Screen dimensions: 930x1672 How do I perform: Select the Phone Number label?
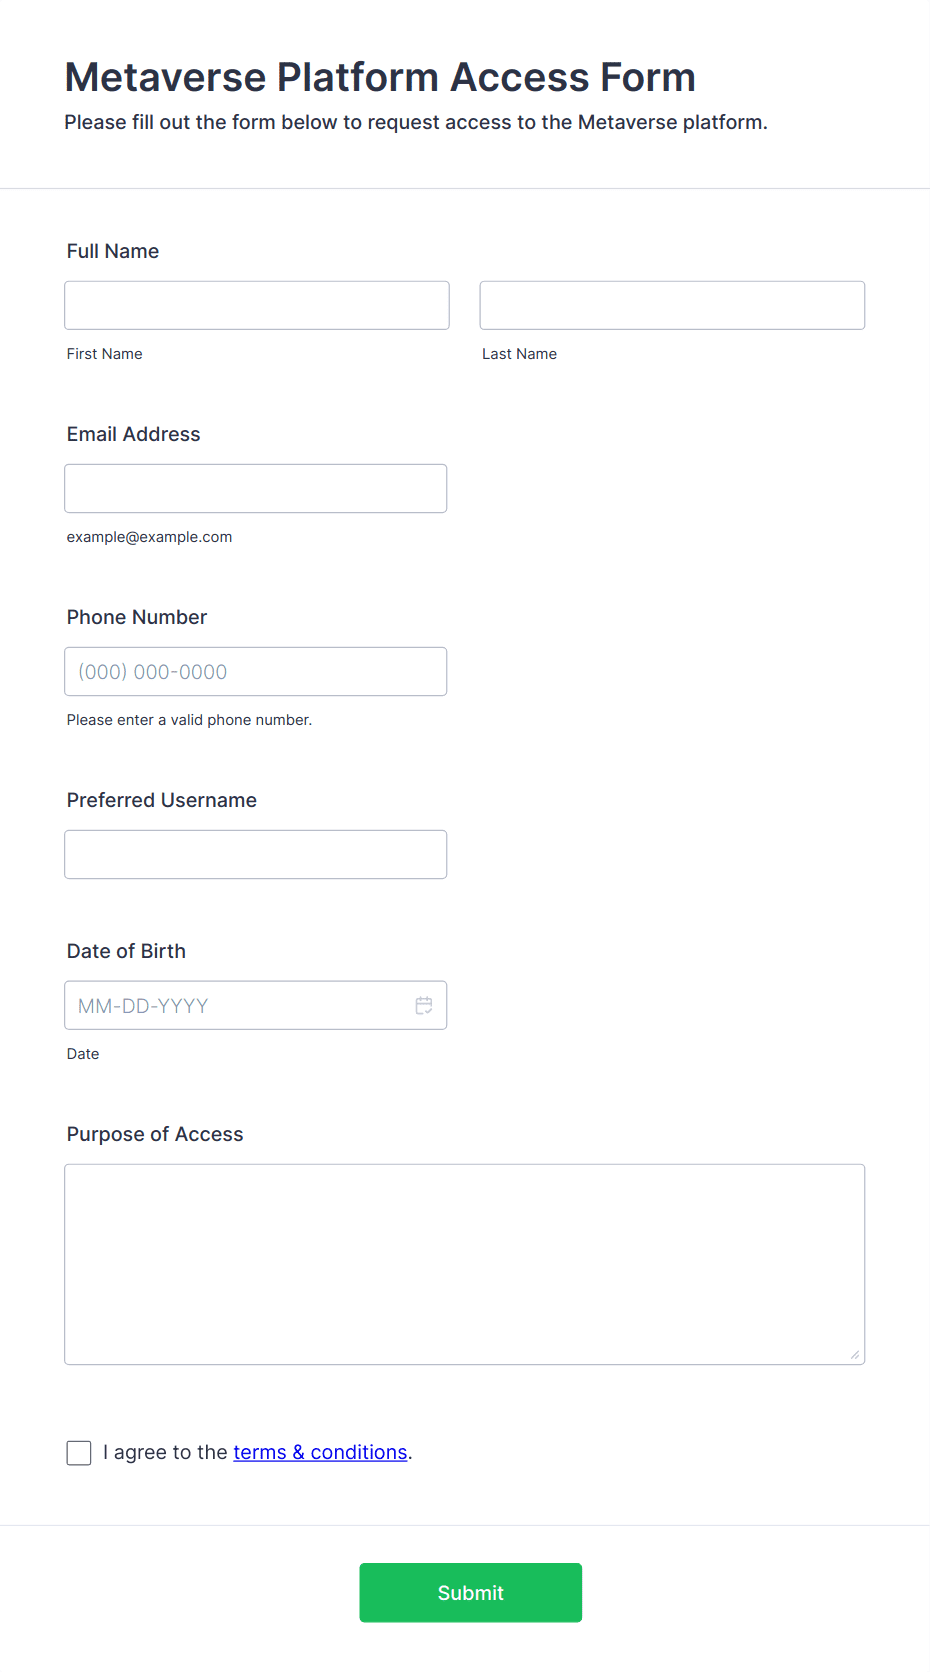click(137, 617)
